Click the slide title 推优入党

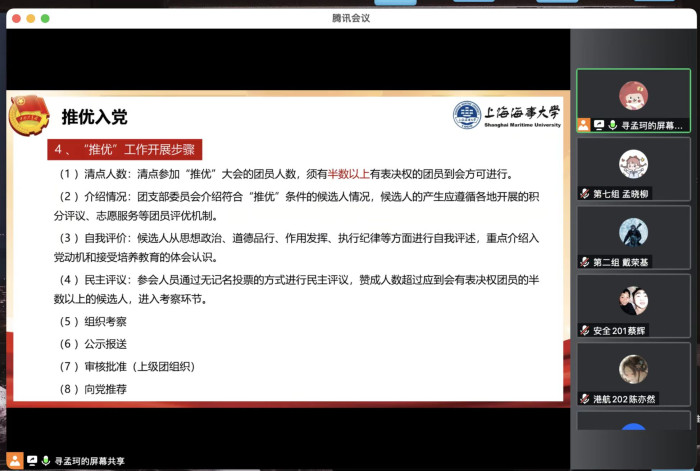(x=94, y=117)
